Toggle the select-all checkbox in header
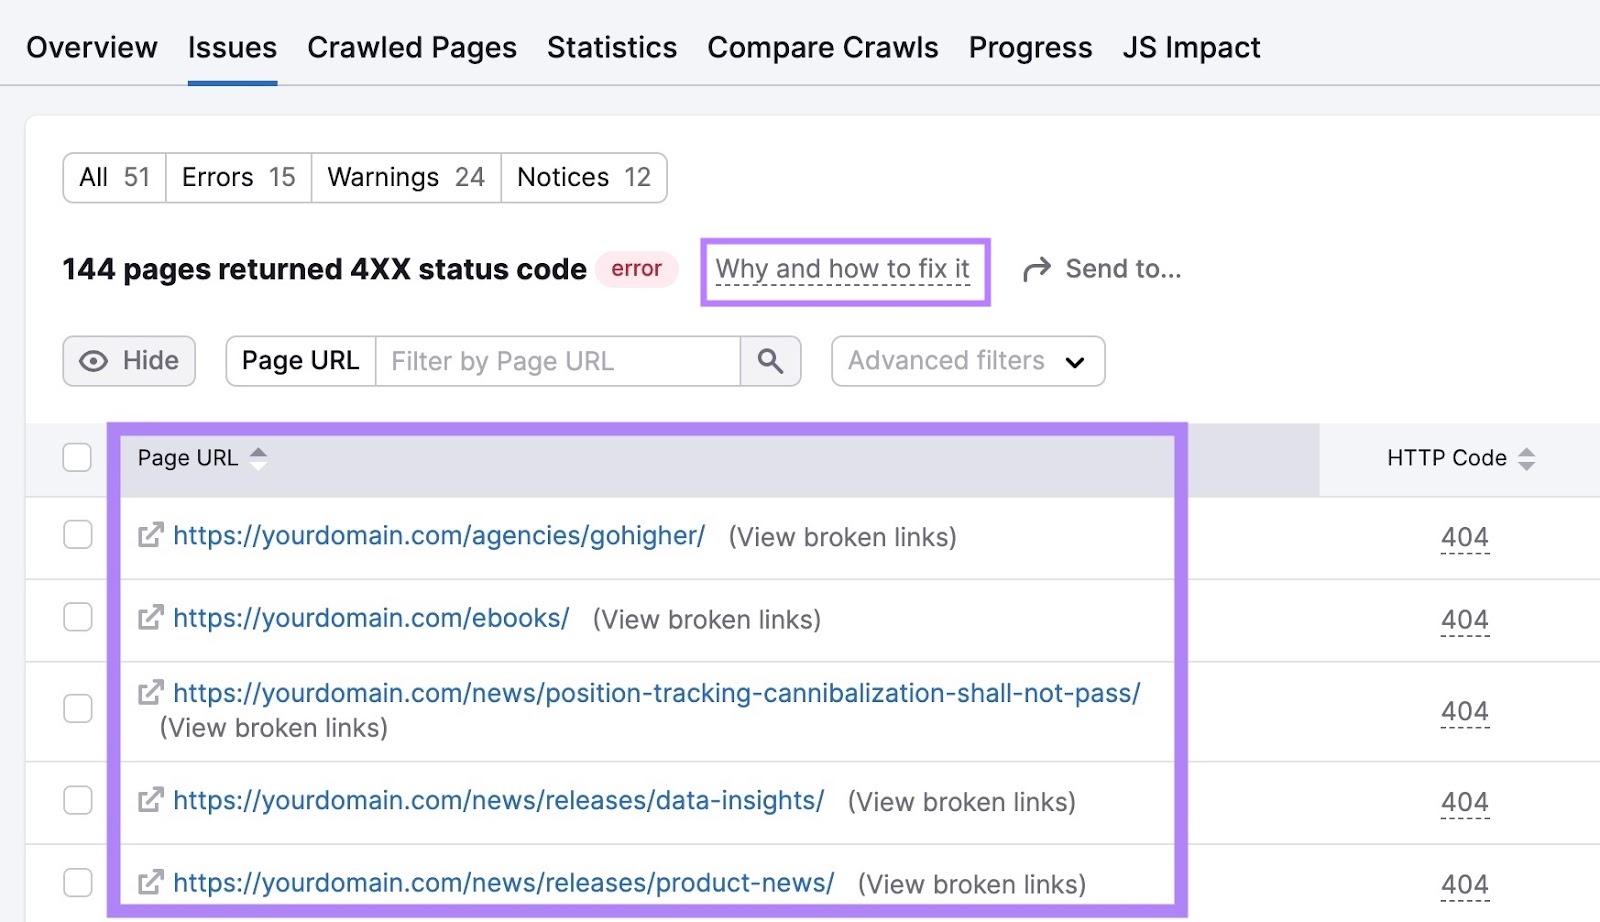 77,458
